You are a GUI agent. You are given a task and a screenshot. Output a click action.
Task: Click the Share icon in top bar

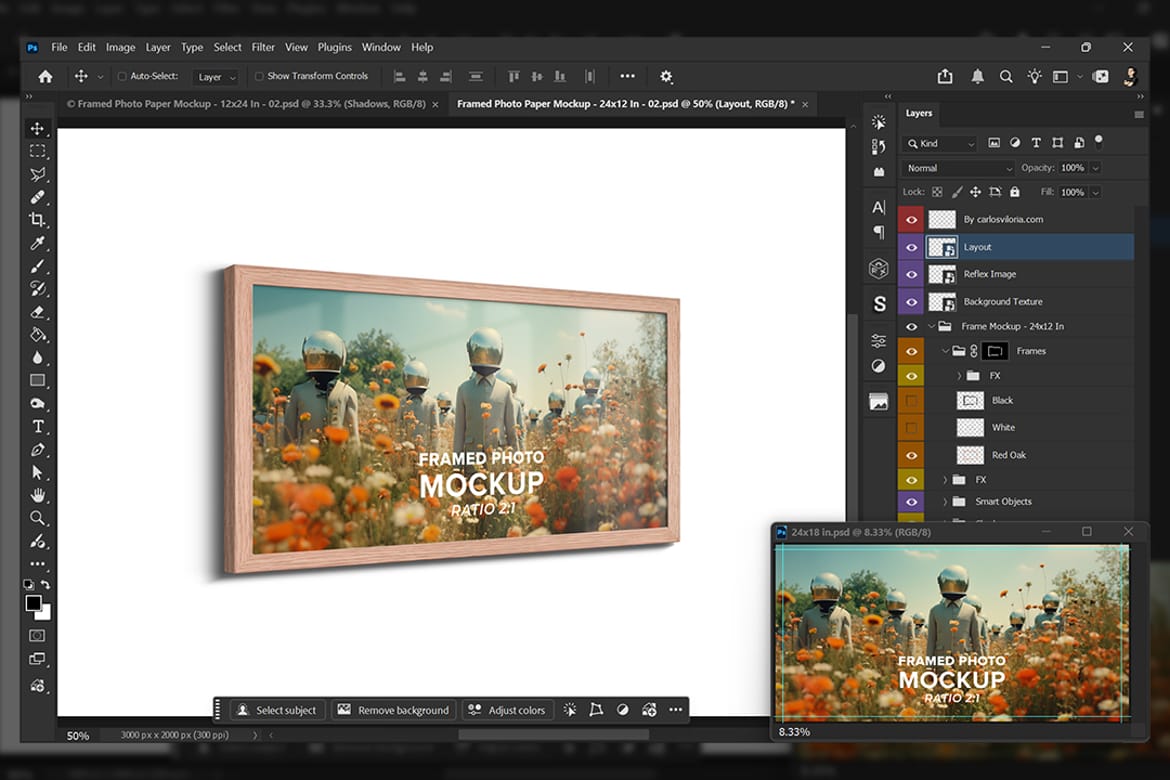click(945, 76)
